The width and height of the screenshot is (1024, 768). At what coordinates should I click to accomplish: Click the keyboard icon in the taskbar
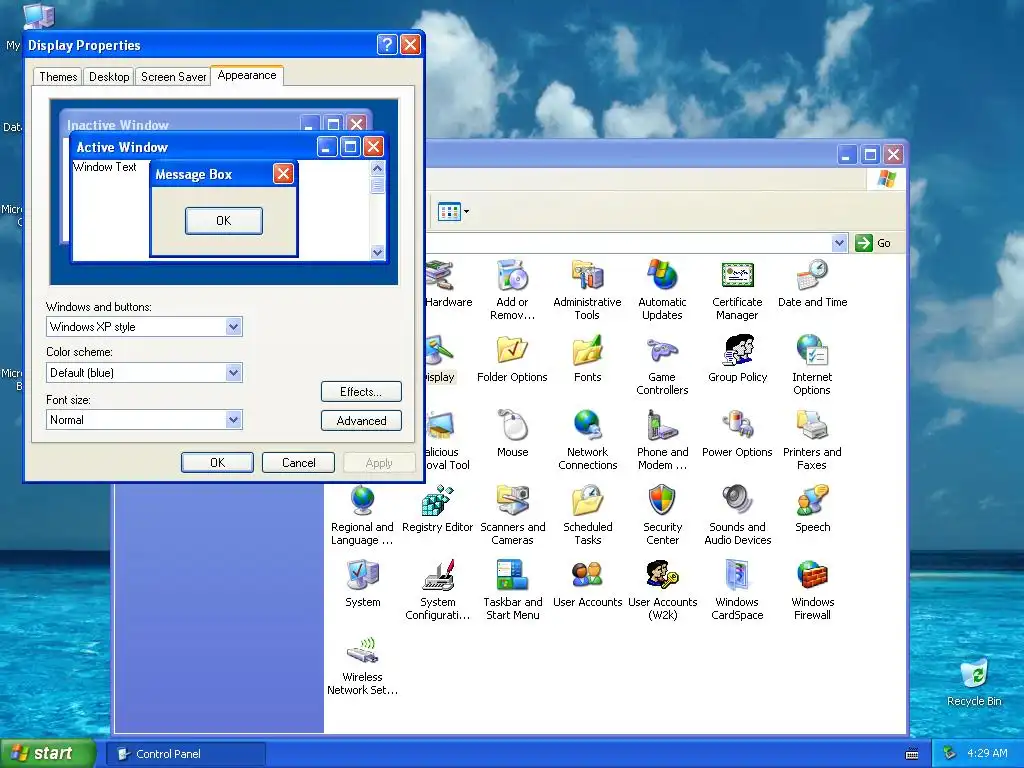click(x=912, y=754)
